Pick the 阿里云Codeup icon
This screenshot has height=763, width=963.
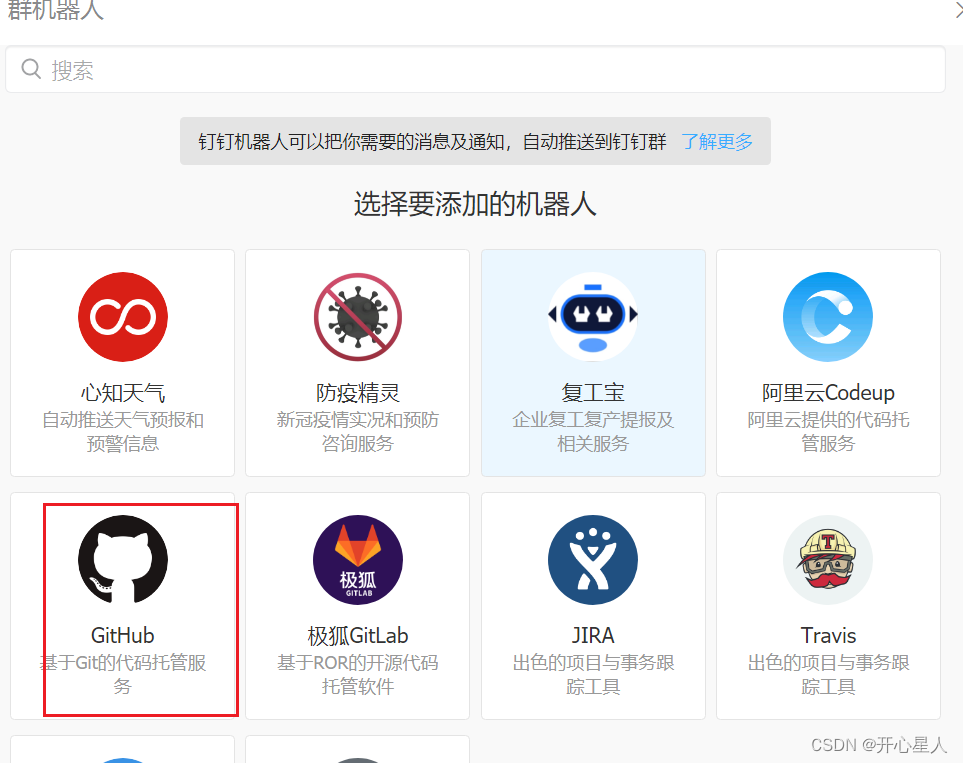pyautogui.click(x=828, y=317)
